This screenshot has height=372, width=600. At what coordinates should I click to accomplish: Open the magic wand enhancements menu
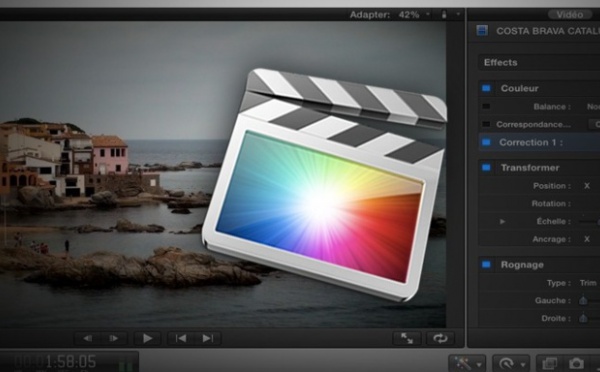[468, 363]
